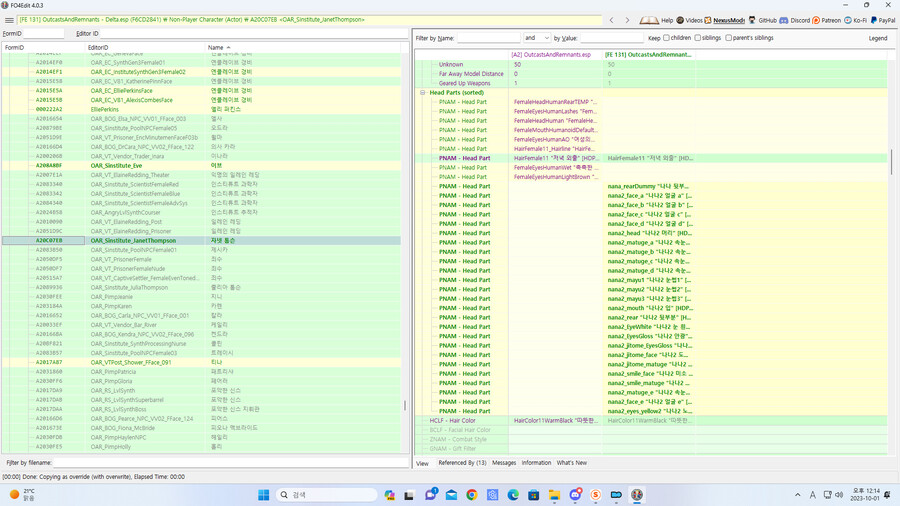Open the orange S app on the taskbar
The height and width of the screenshot is (506, 900).
point(595,495)
